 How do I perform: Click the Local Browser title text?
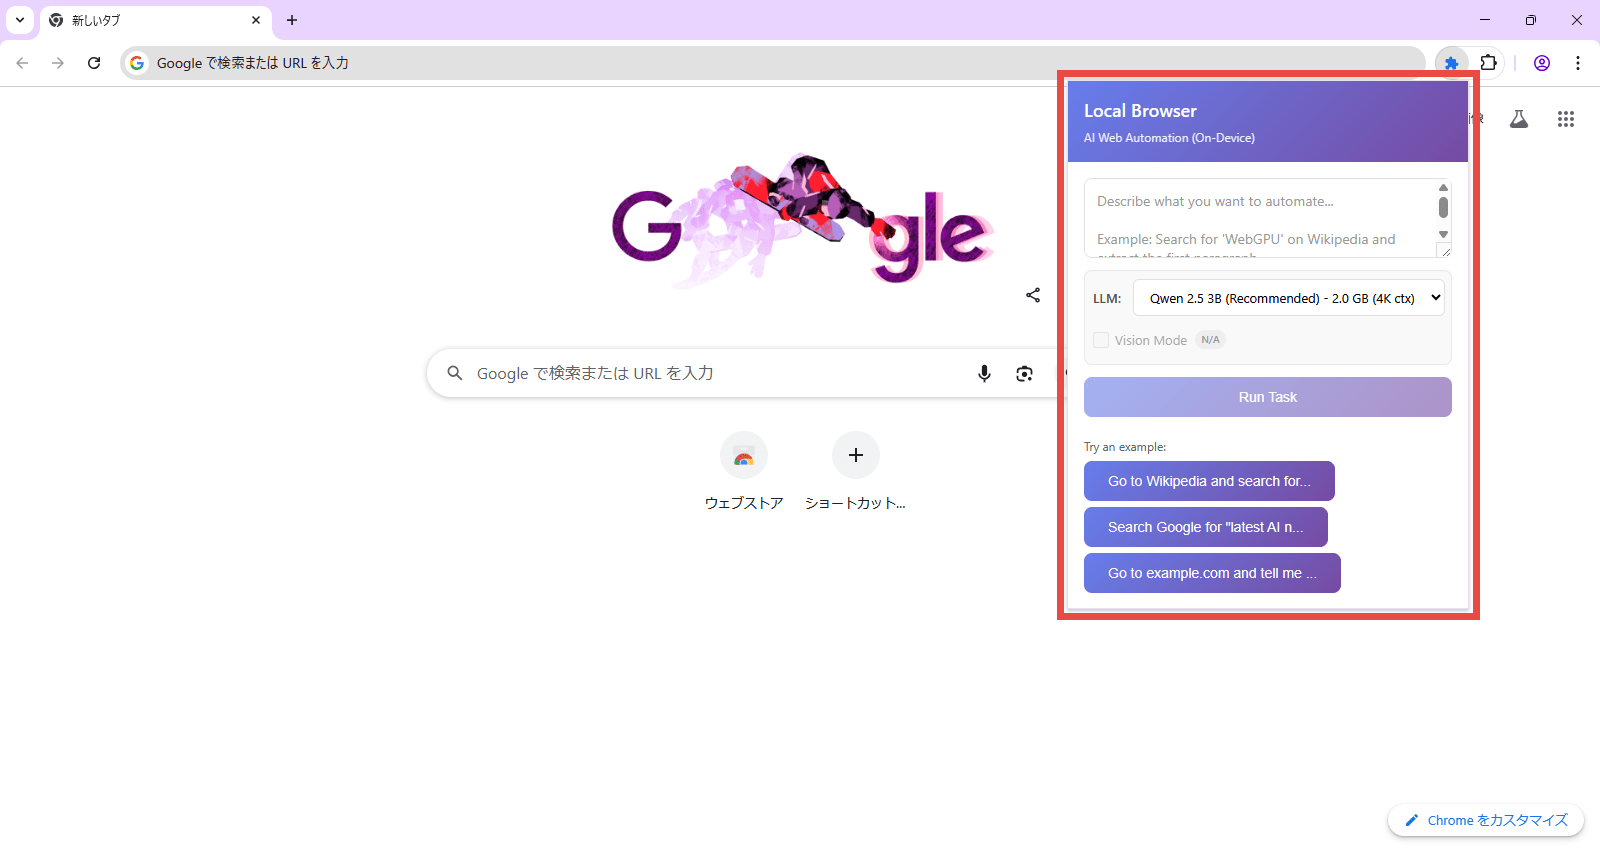click(x=1140, y=111)
